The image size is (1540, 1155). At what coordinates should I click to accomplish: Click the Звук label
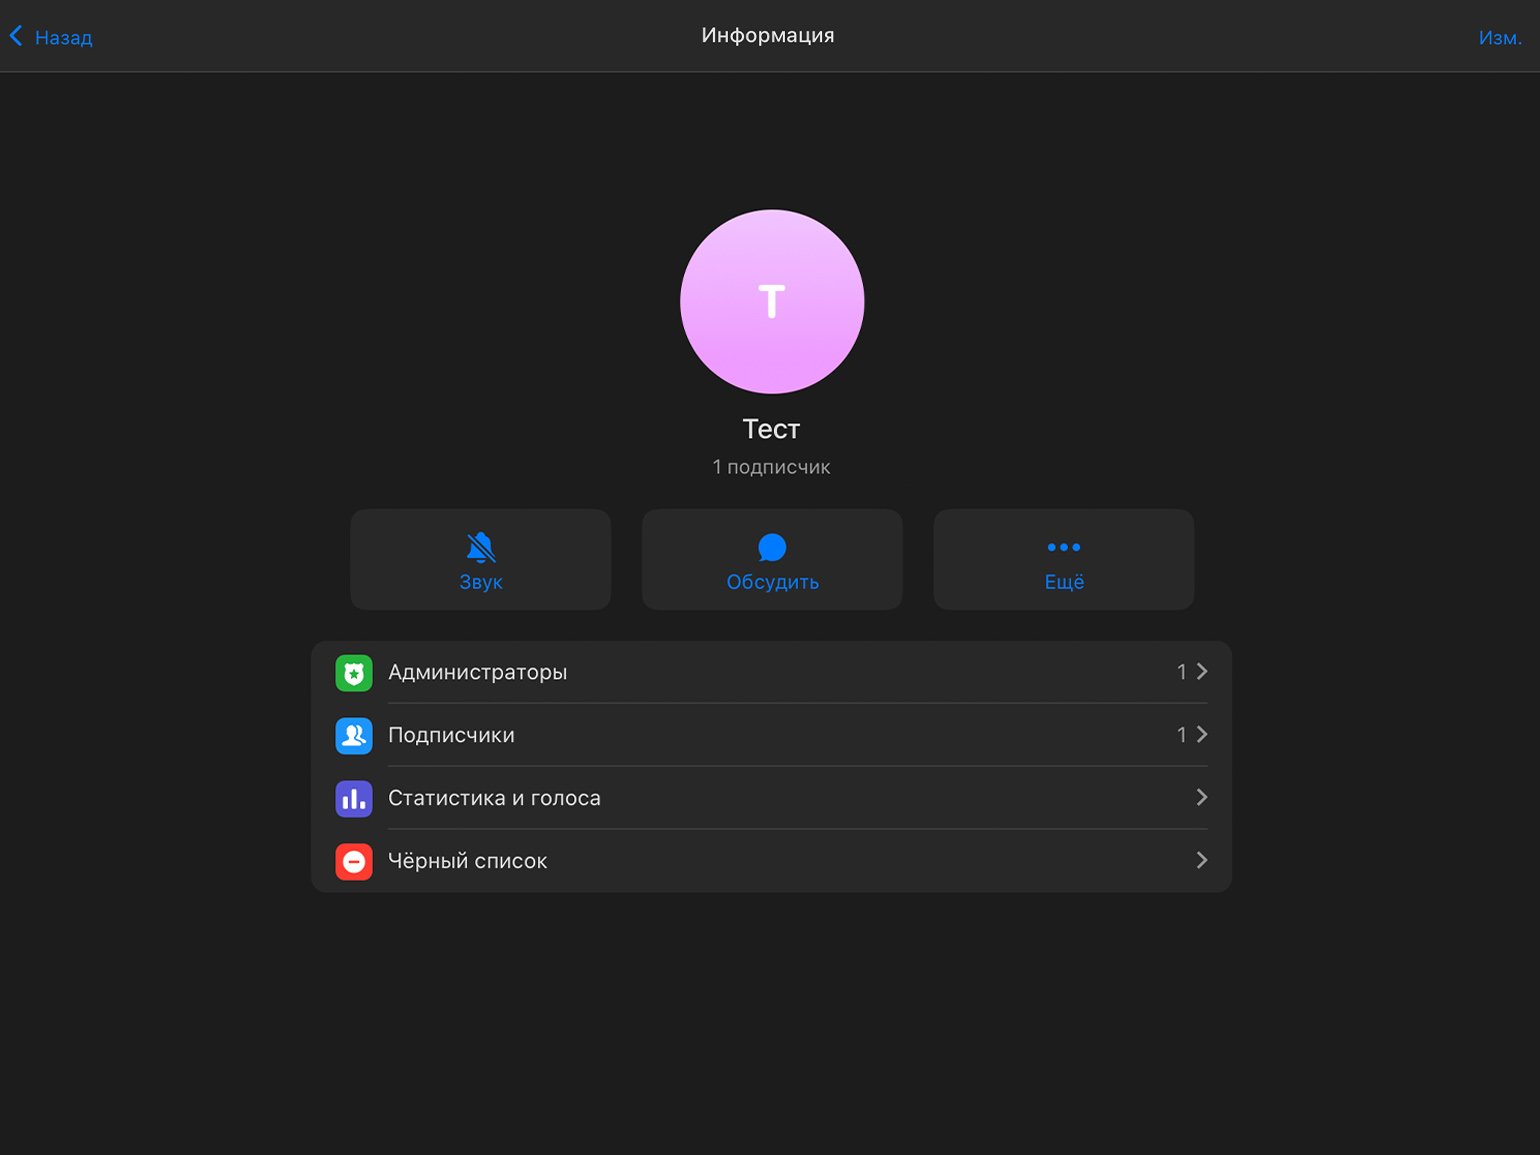coord(481,582)
